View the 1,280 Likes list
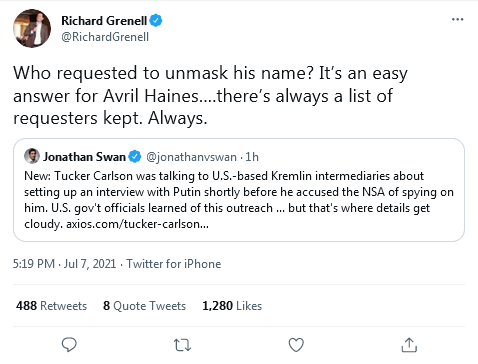The image size is (478, 364). [x=232, y=306]
